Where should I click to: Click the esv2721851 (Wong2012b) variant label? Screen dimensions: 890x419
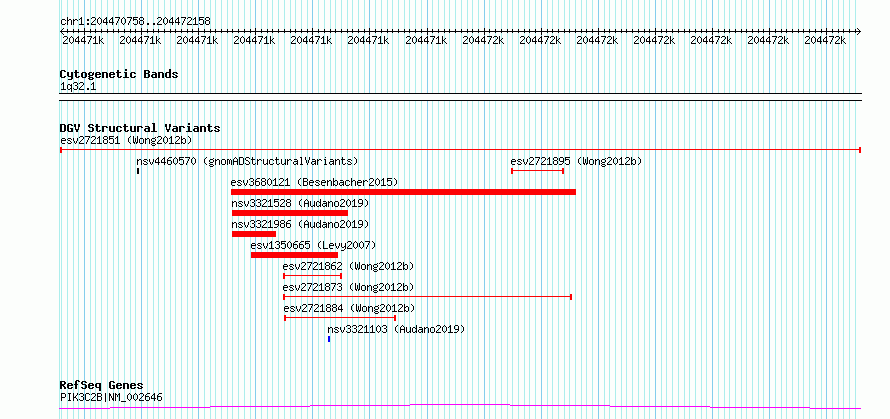(126, 140)
